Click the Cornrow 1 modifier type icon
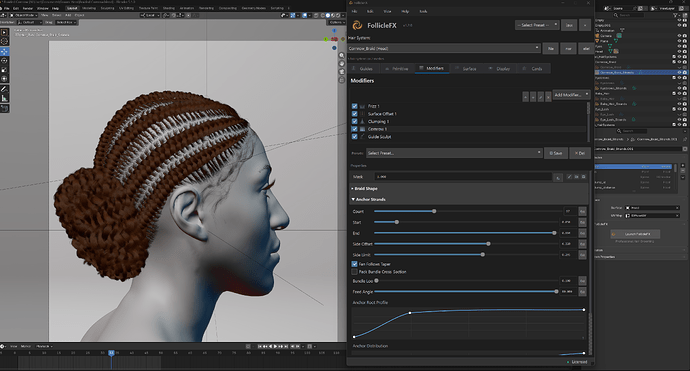 point(362,129)
